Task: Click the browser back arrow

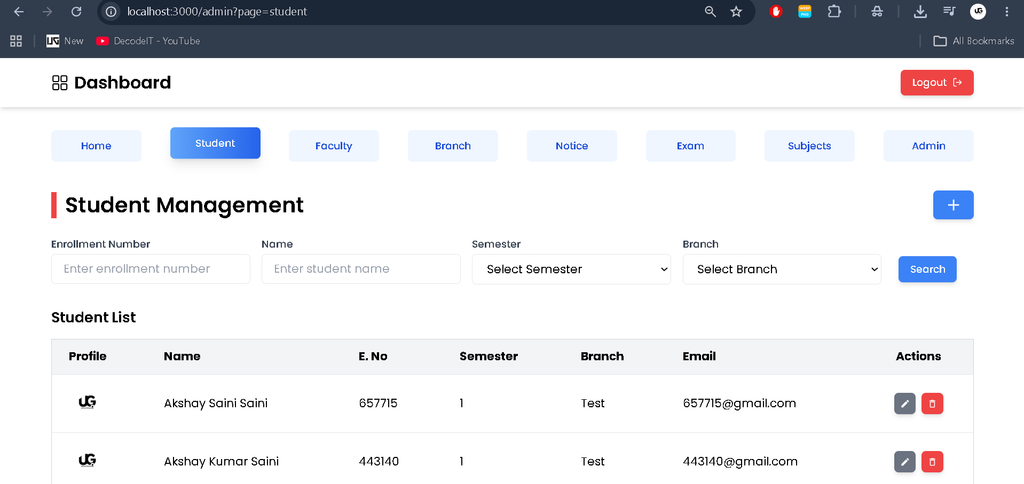Action: 19,12
